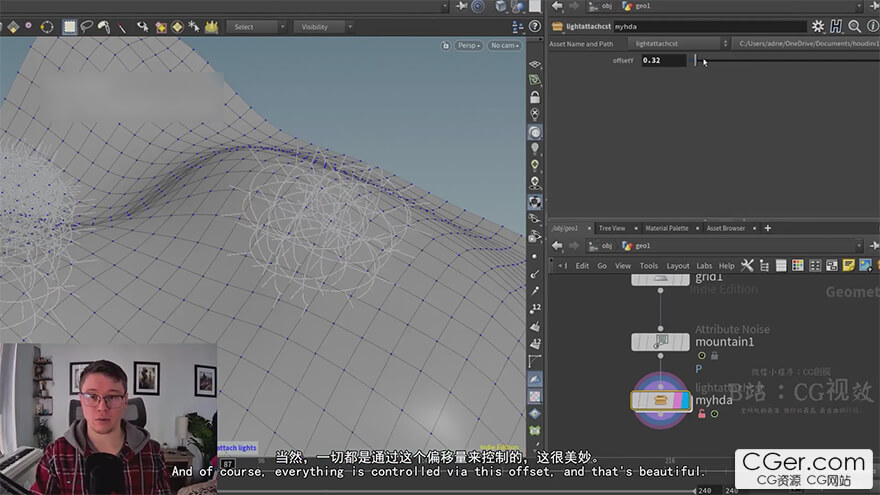Open network table view icon
Viewport: 880px width, 495px height.
point(781,265)
